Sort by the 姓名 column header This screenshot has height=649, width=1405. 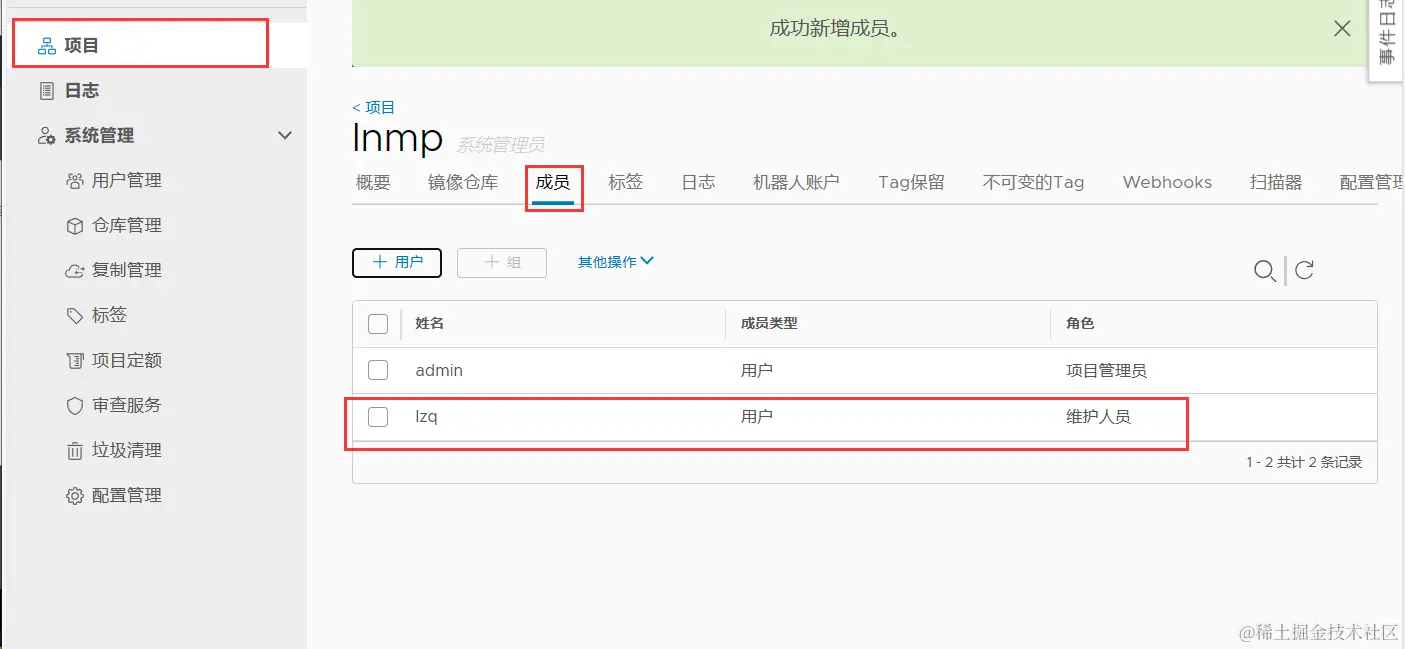click(x=429, y=324)
